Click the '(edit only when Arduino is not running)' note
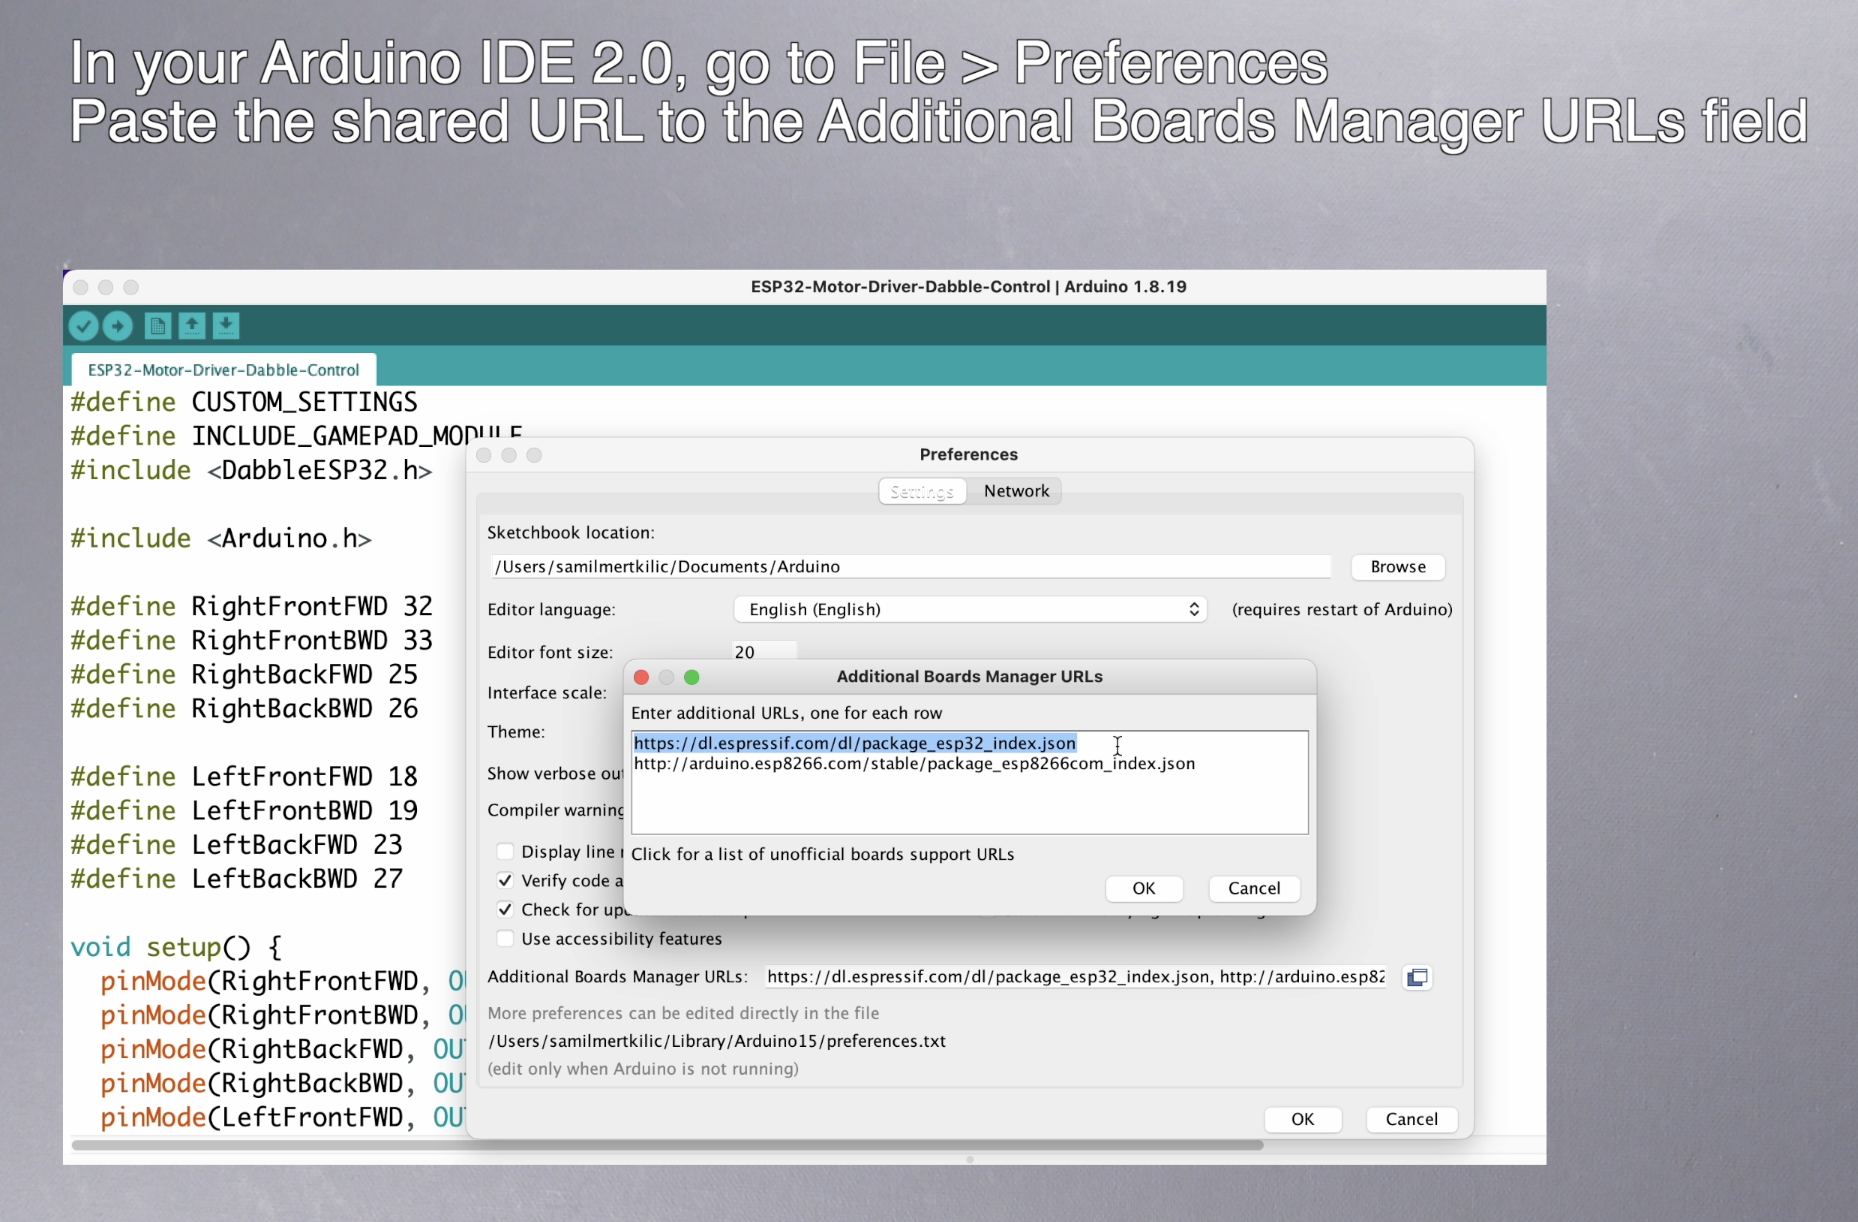 tap(643, 1069)
